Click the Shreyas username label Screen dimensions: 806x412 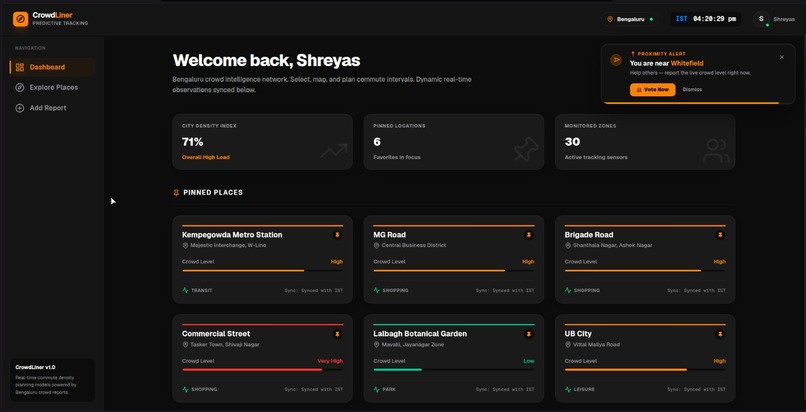[x=784, y=19]
